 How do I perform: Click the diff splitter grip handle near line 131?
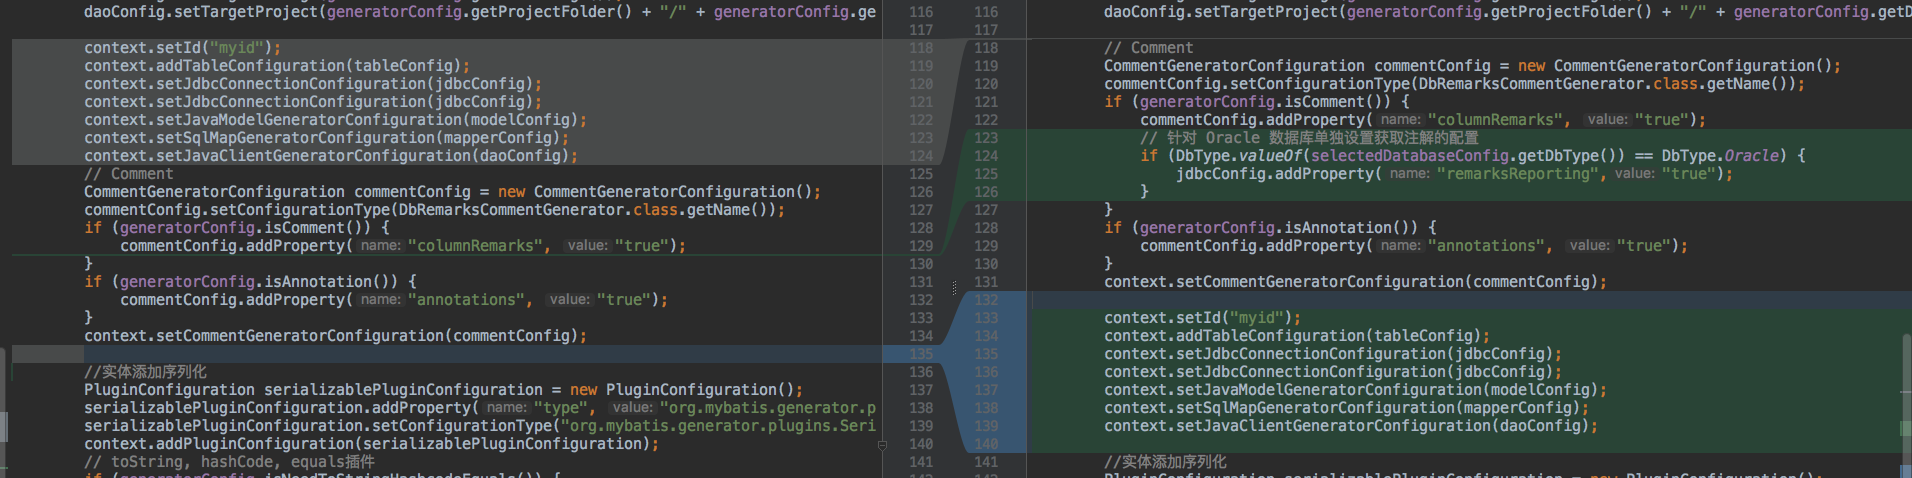(x=954, y=288)
